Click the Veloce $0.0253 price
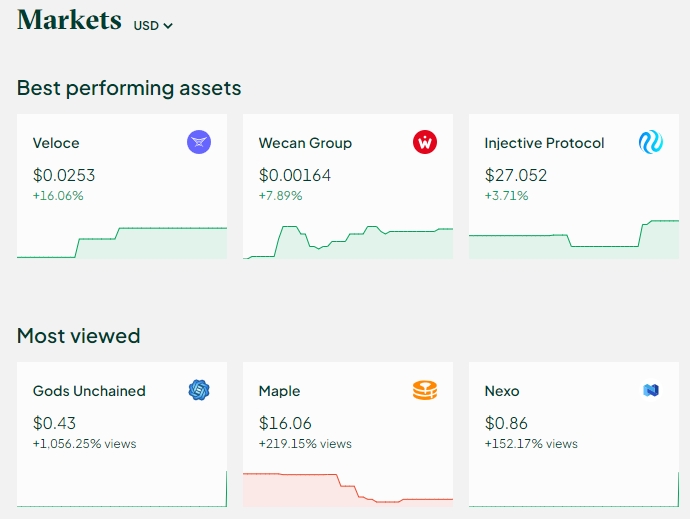This screenshot has height=519, width=690. (64, 175)
